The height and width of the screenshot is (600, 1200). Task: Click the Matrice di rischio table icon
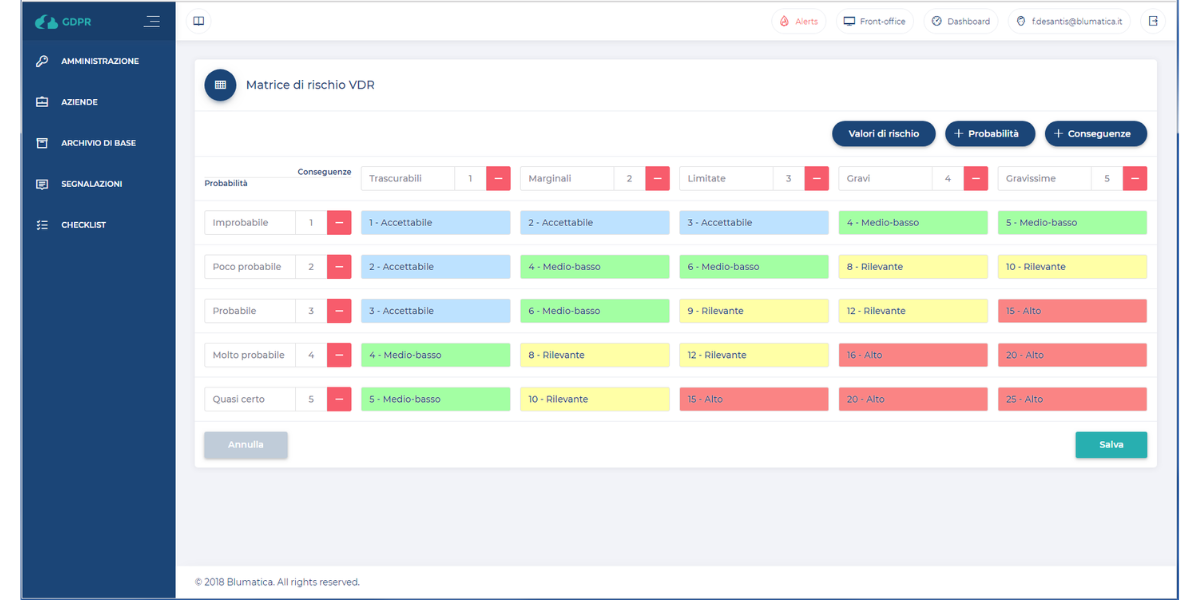[220, 85]
